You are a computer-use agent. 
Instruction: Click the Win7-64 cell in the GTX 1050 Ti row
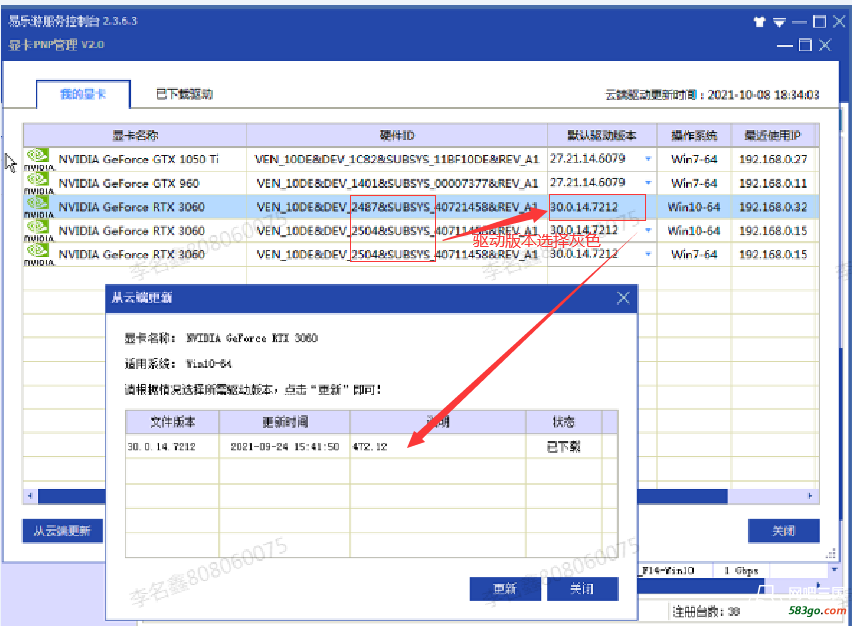point(694,159)
